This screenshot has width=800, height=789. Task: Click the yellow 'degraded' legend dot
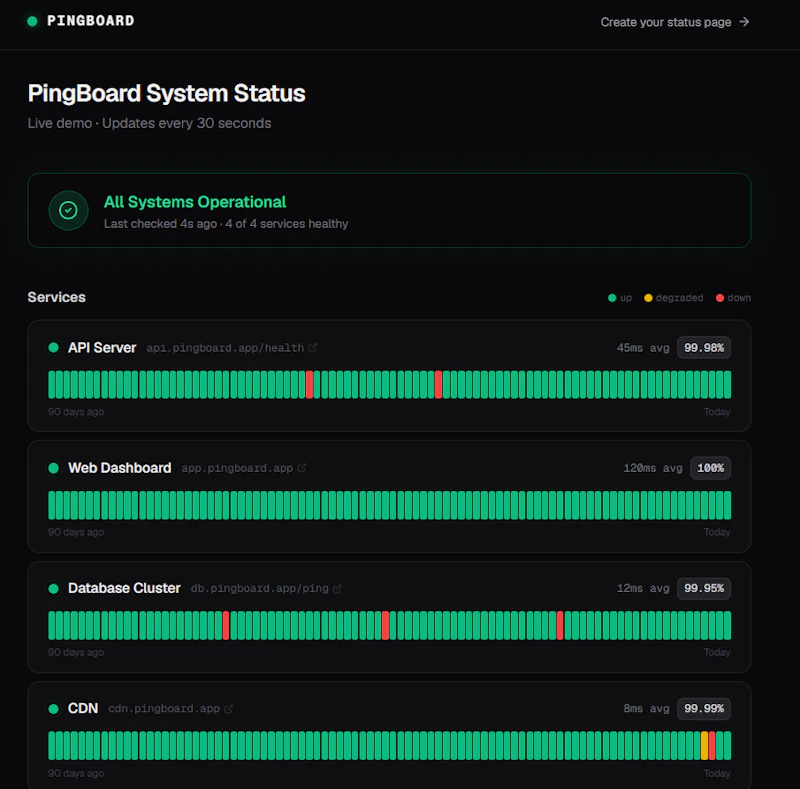(648, 298)
